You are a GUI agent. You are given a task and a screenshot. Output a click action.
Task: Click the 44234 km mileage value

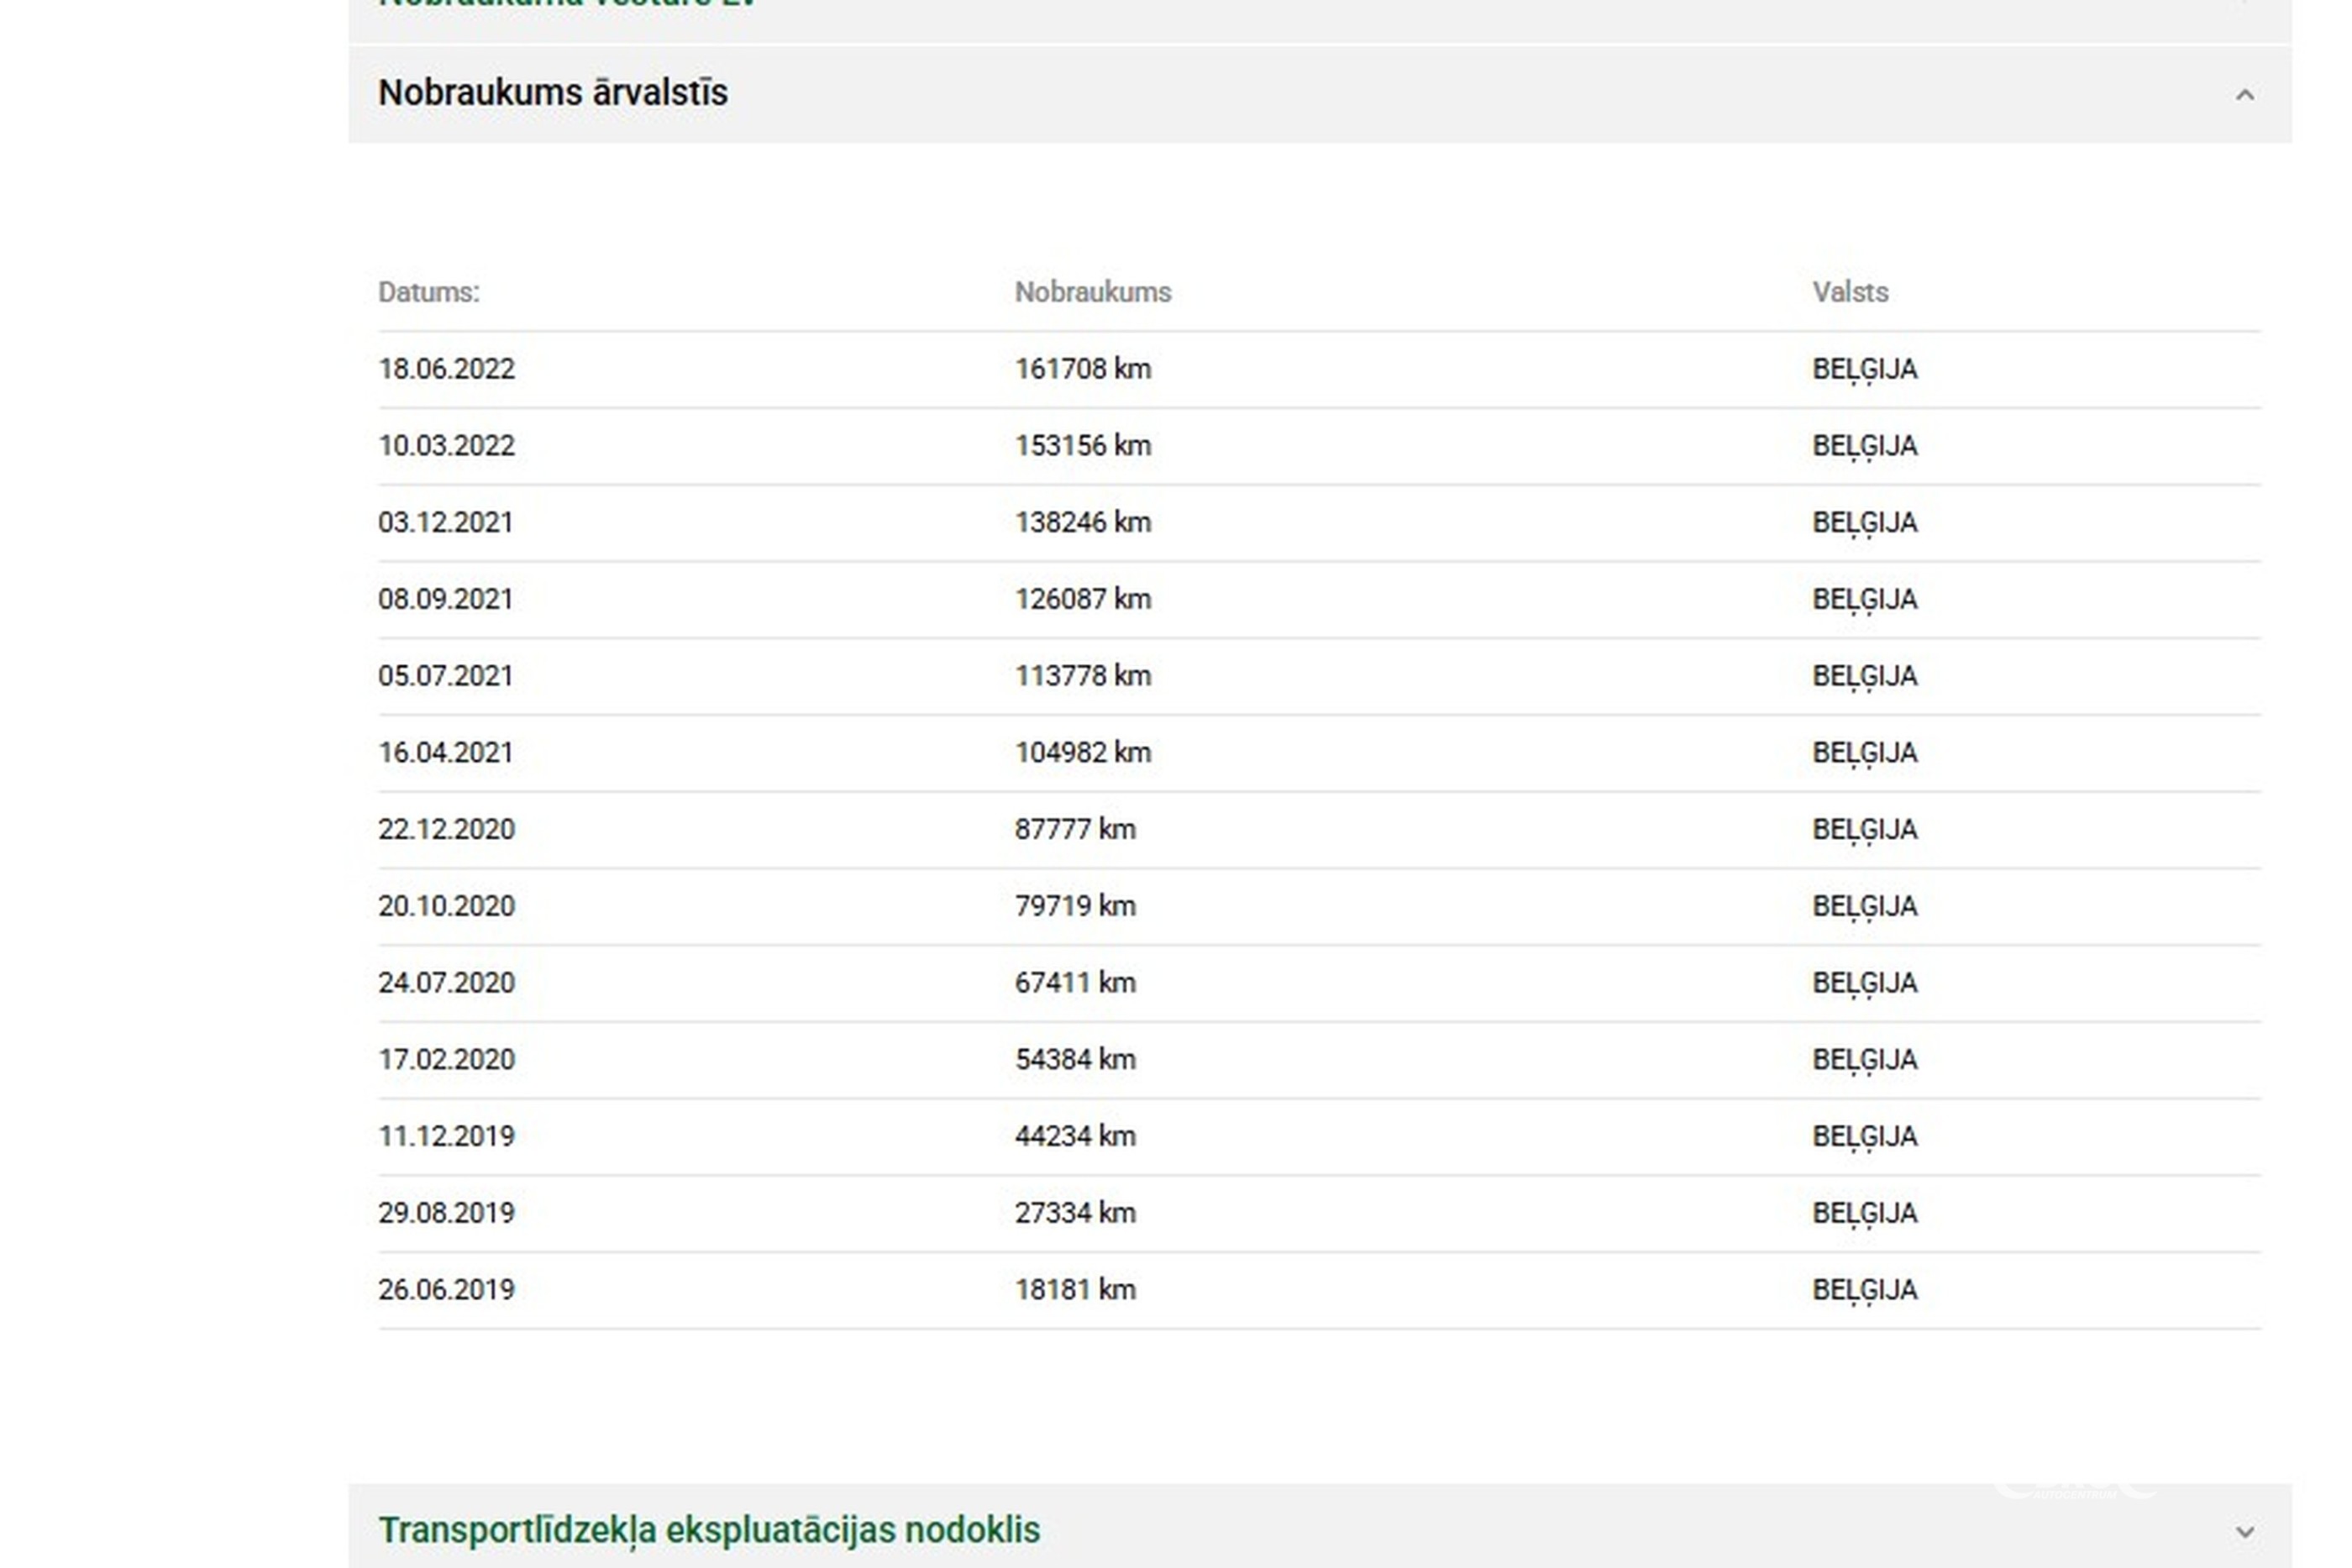click(1074, 1136)
